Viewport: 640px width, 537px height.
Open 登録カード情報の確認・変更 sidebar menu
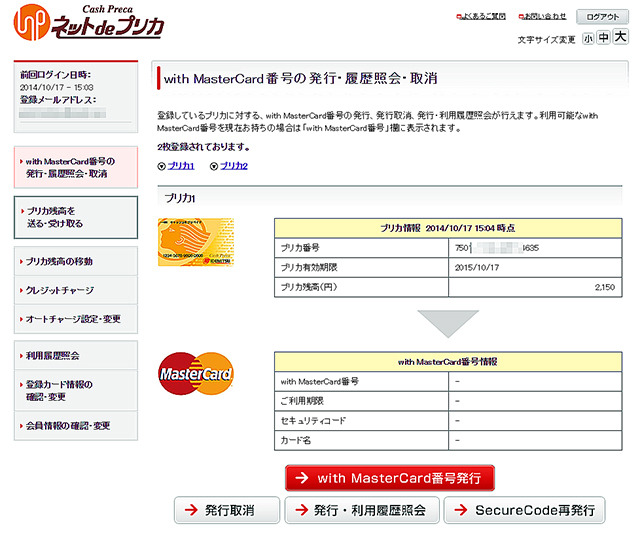76,391
